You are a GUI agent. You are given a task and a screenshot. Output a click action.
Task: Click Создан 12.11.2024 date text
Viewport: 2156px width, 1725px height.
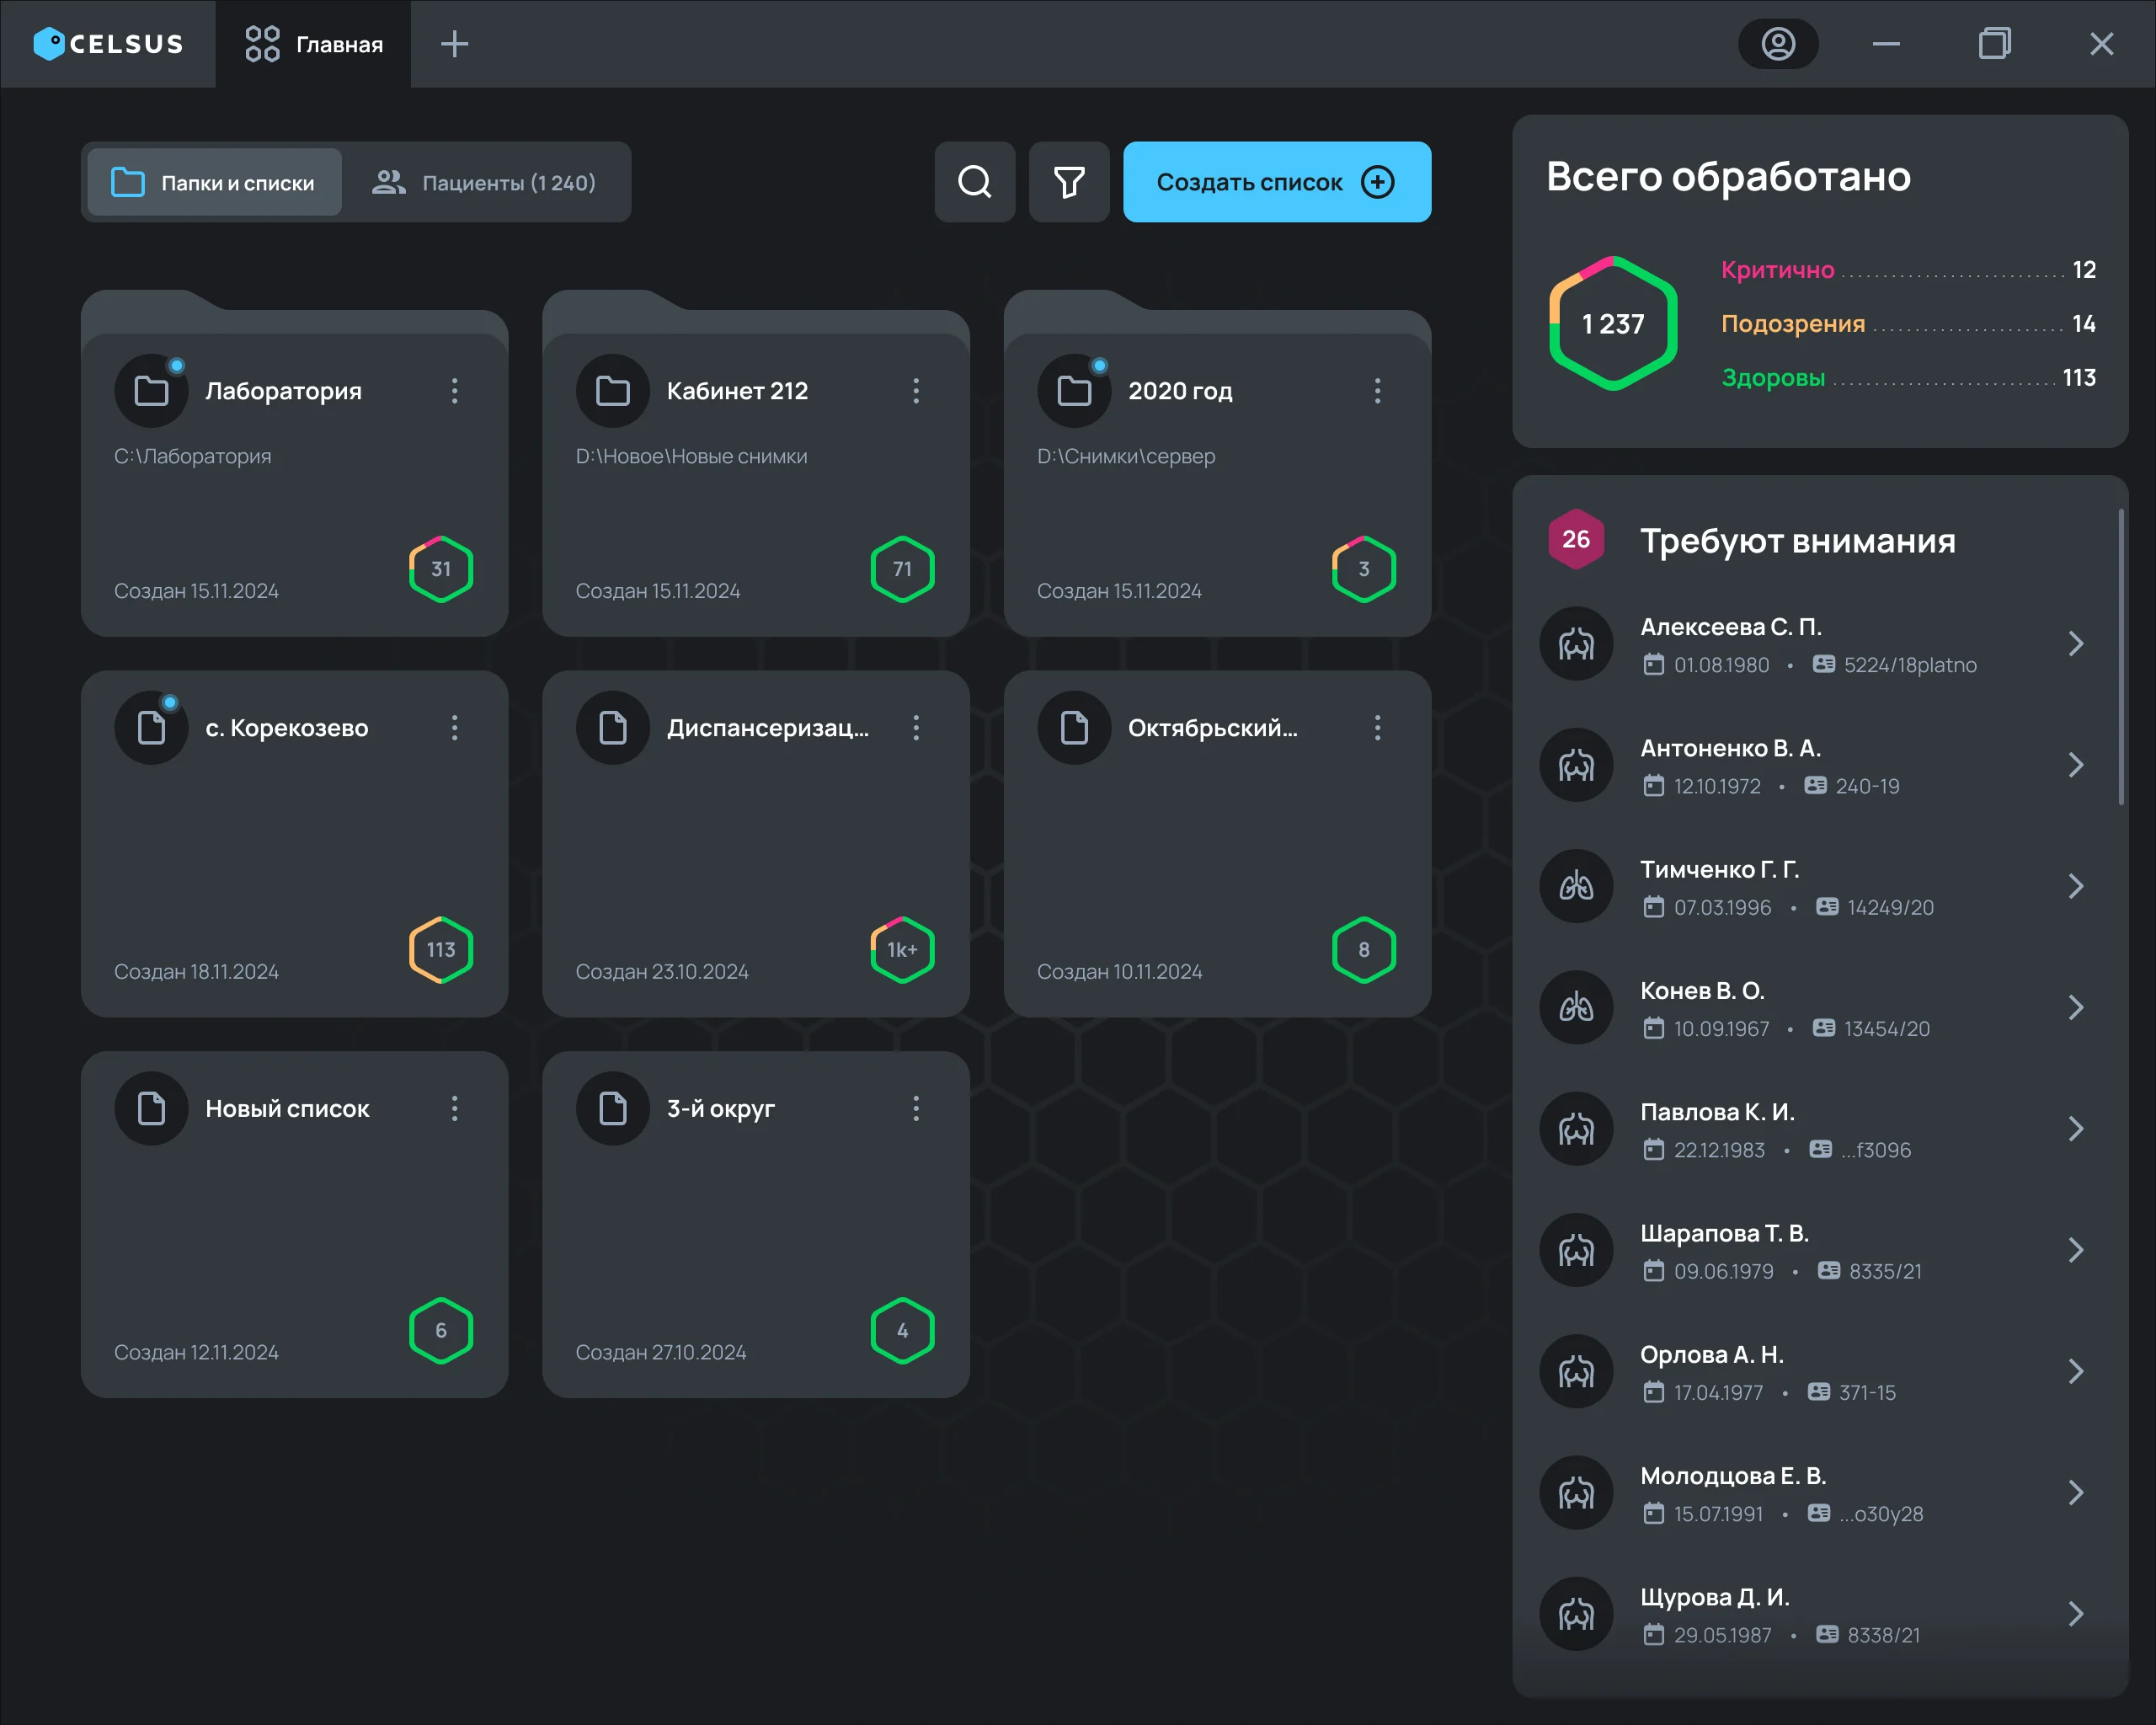tap(196, 1352)
